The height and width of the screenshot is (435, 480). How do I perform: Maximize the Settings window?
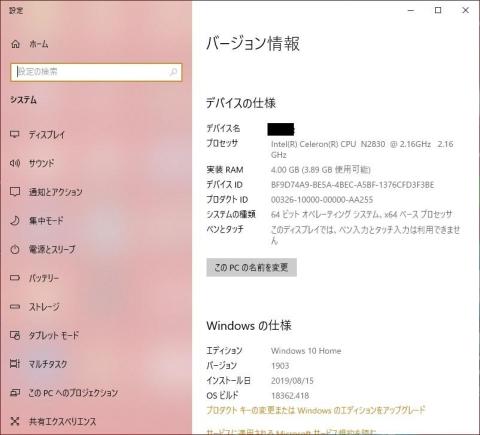(x=438, y=10)
